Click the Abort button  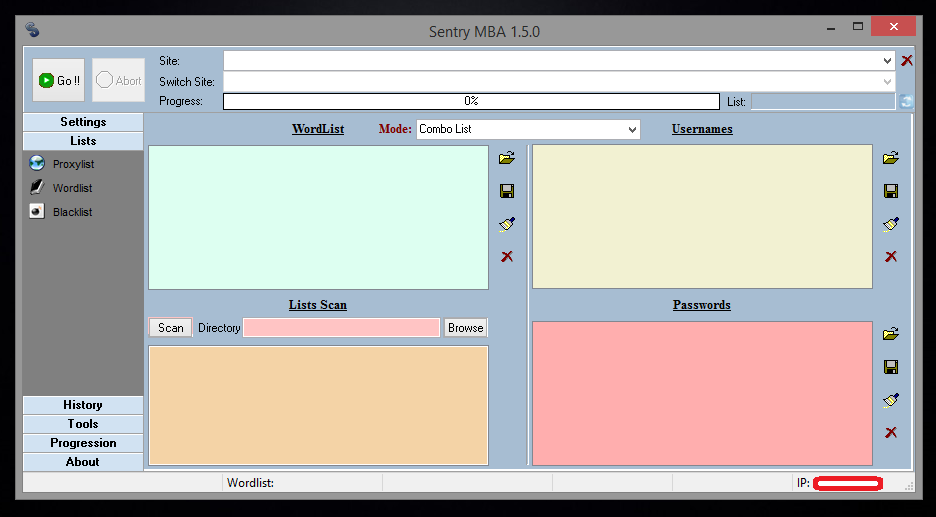click(x=119, y=80)
